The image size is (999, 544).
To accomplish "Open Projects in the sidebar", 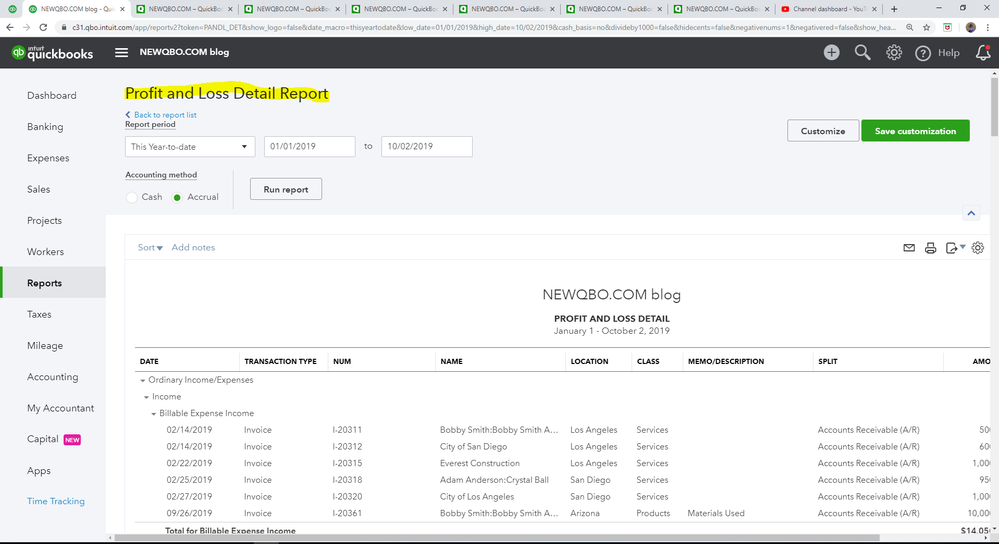I will [45, 220].
